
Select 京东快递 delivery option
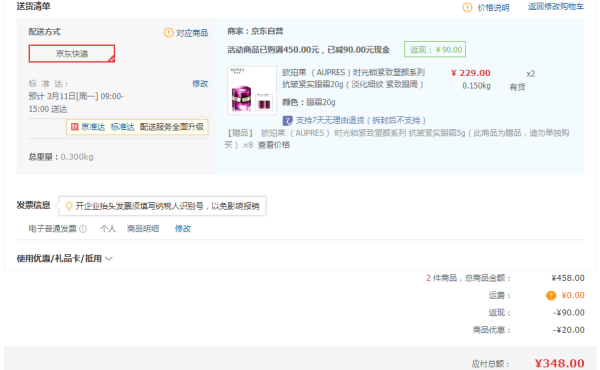[72, 54]
